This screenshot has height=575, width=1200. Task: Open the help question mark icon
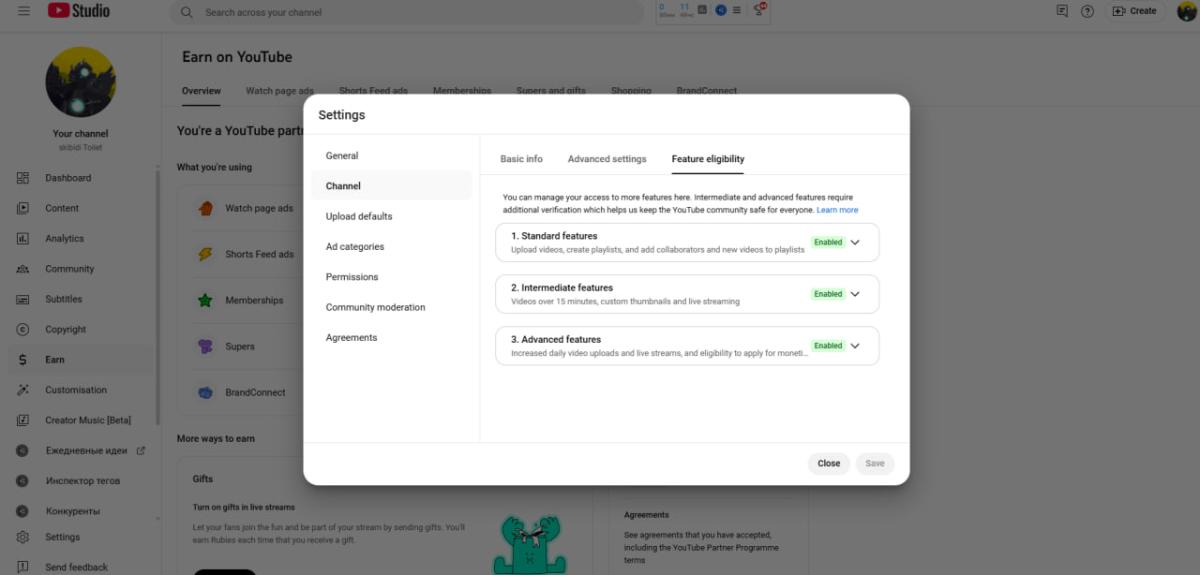pyautogui.click(x=1087, y=11)
